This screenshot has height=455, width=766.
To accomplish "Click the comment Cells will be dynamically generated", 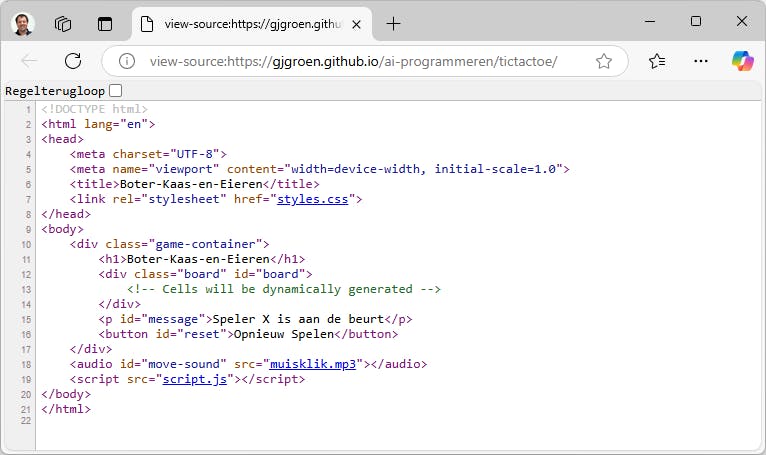I will point(284,289).
